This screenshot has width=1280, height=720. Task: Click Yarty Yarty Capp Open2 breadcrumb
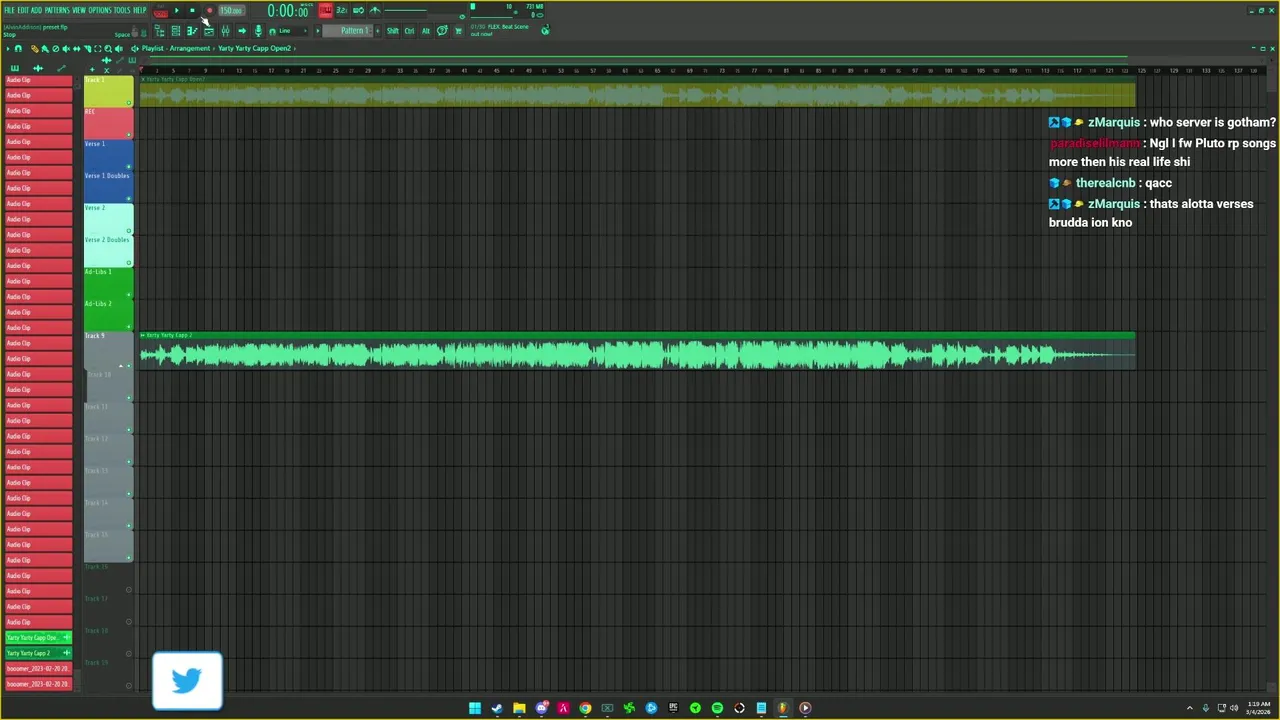255,48
